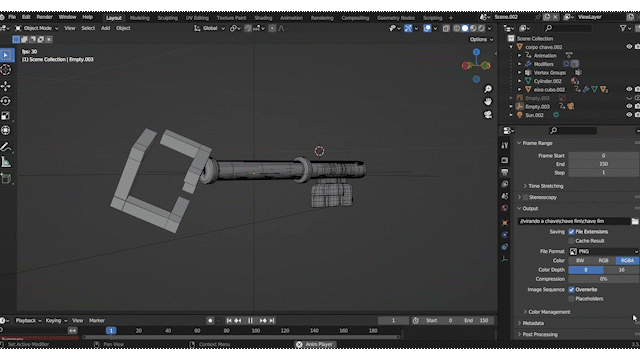Select RGB color mode button

point(603,260)
